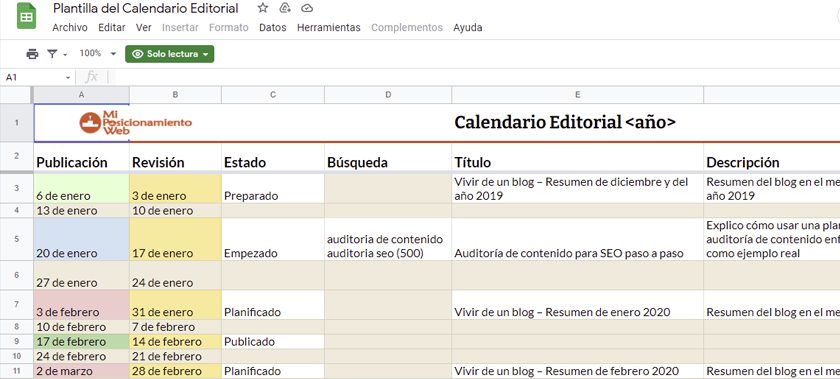Select column D header

point(388,95)
